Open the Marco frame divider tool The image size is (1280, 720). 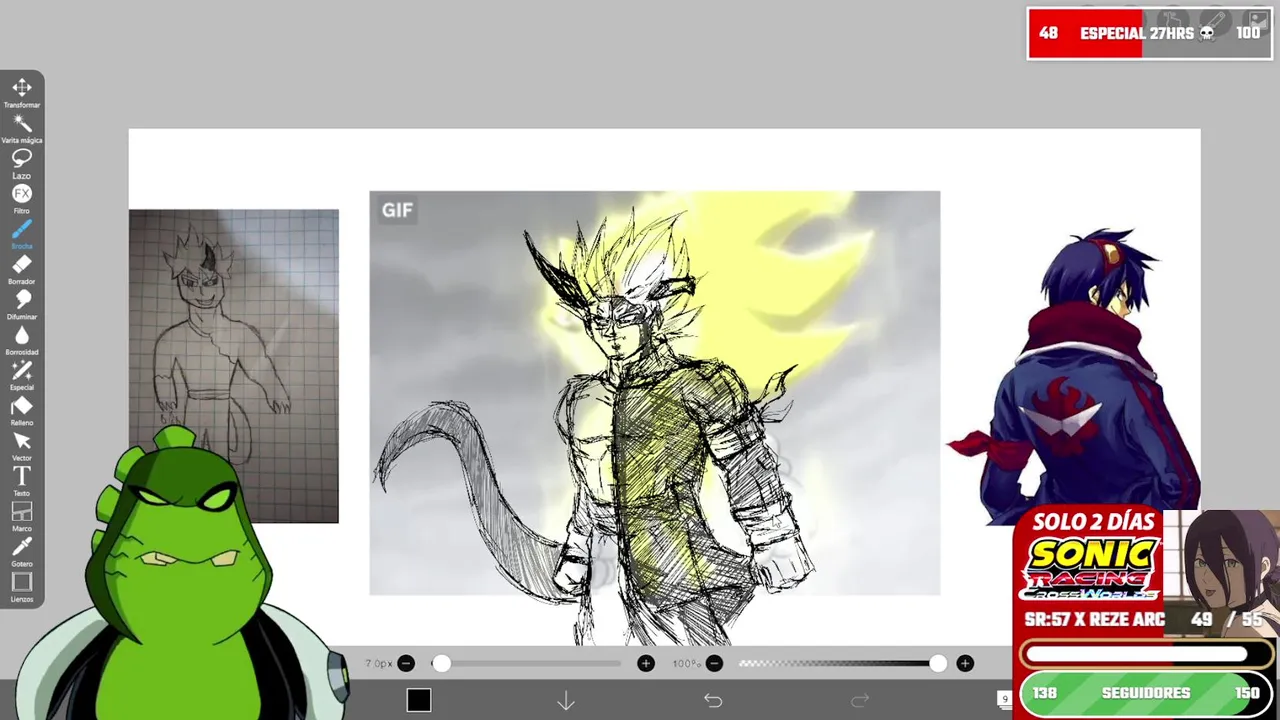click(x=22, y=516)
